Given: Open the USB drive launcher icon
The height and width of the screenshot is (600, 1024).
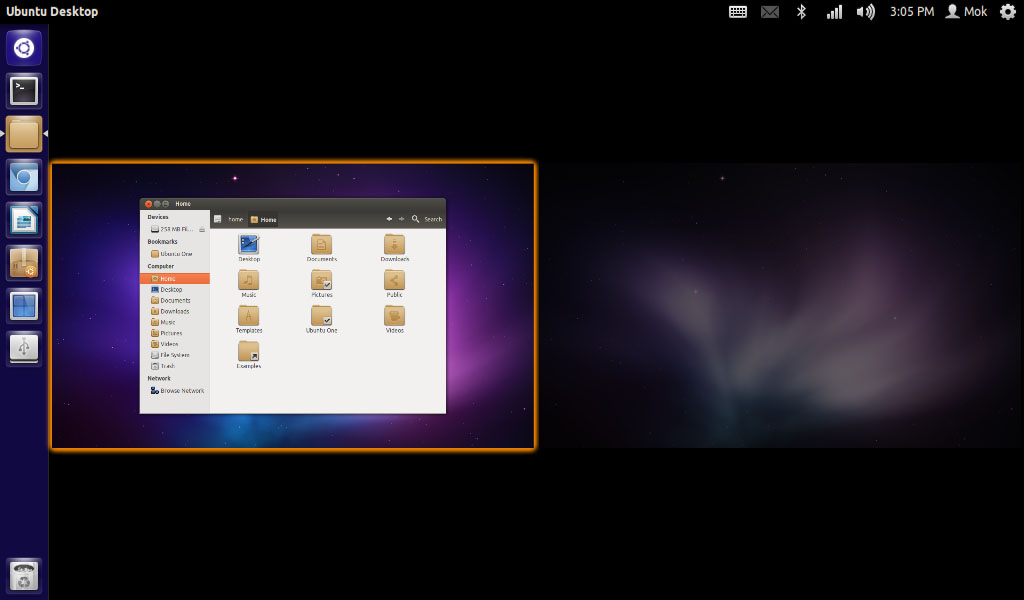Looking at the screenshot, I should 24,349.
